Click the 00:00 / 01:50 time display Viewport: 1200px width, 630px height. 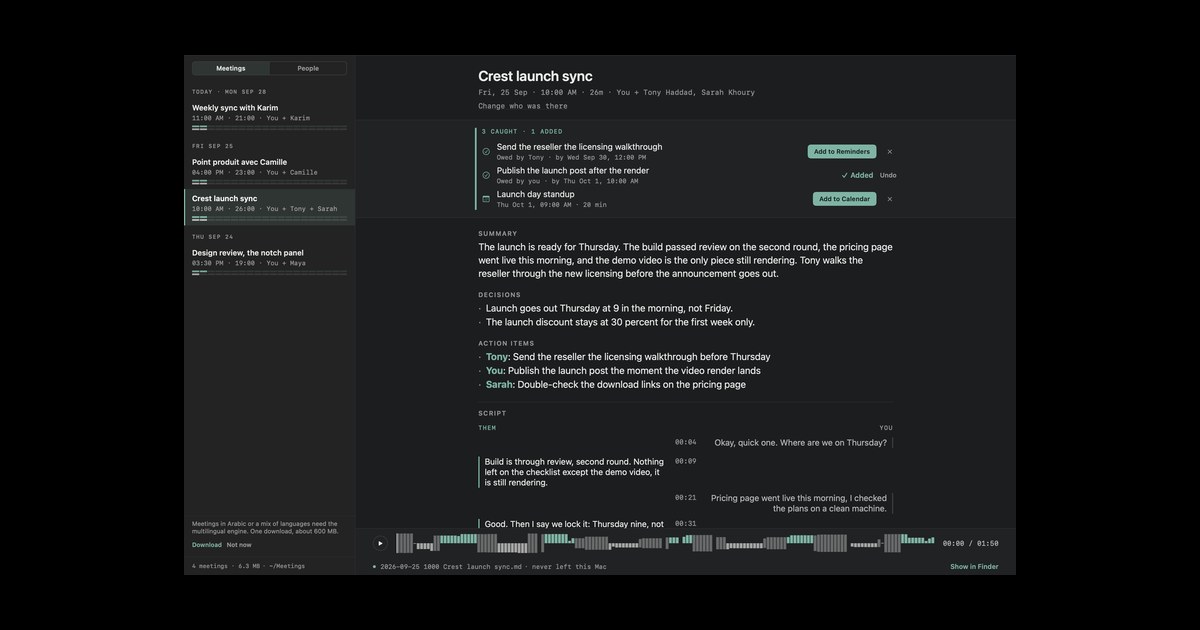[970, 544]
